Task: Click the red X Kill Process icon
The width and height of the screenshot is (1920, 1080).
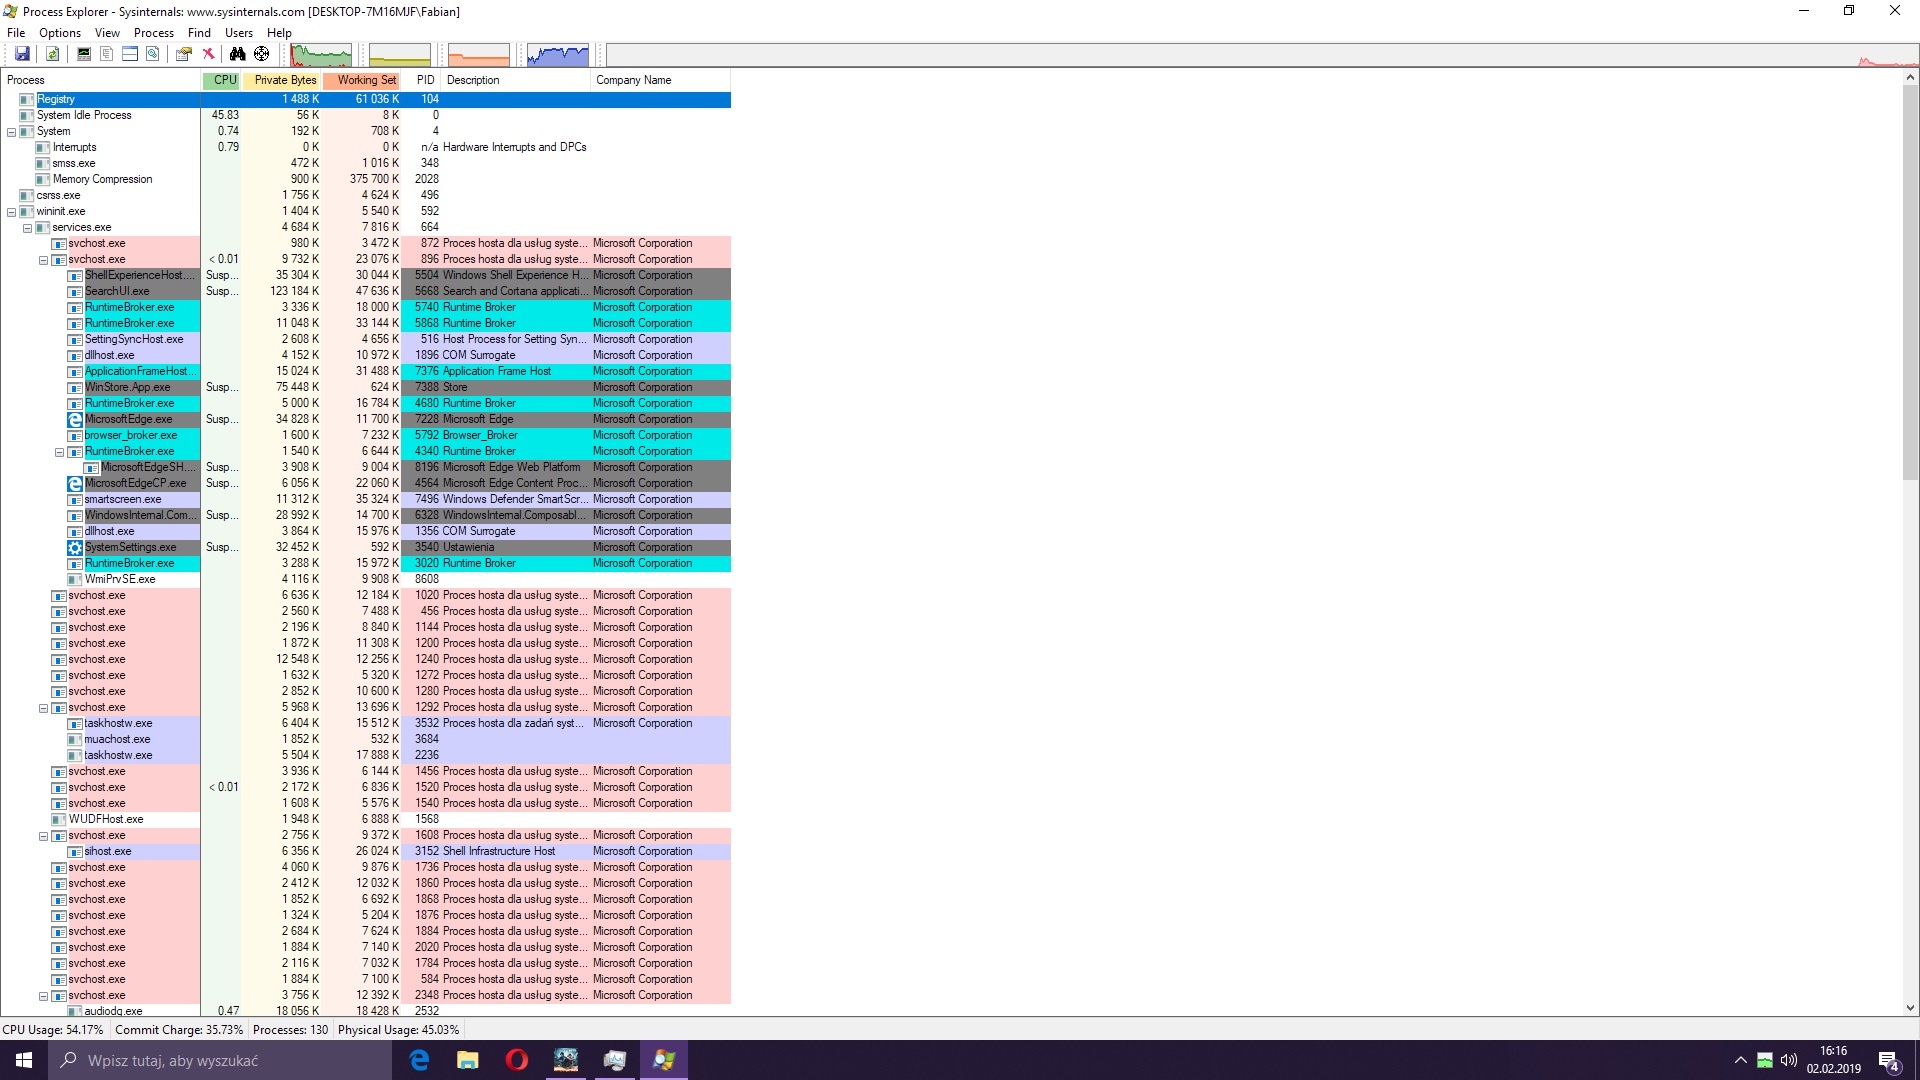Action: pos(208,54)
